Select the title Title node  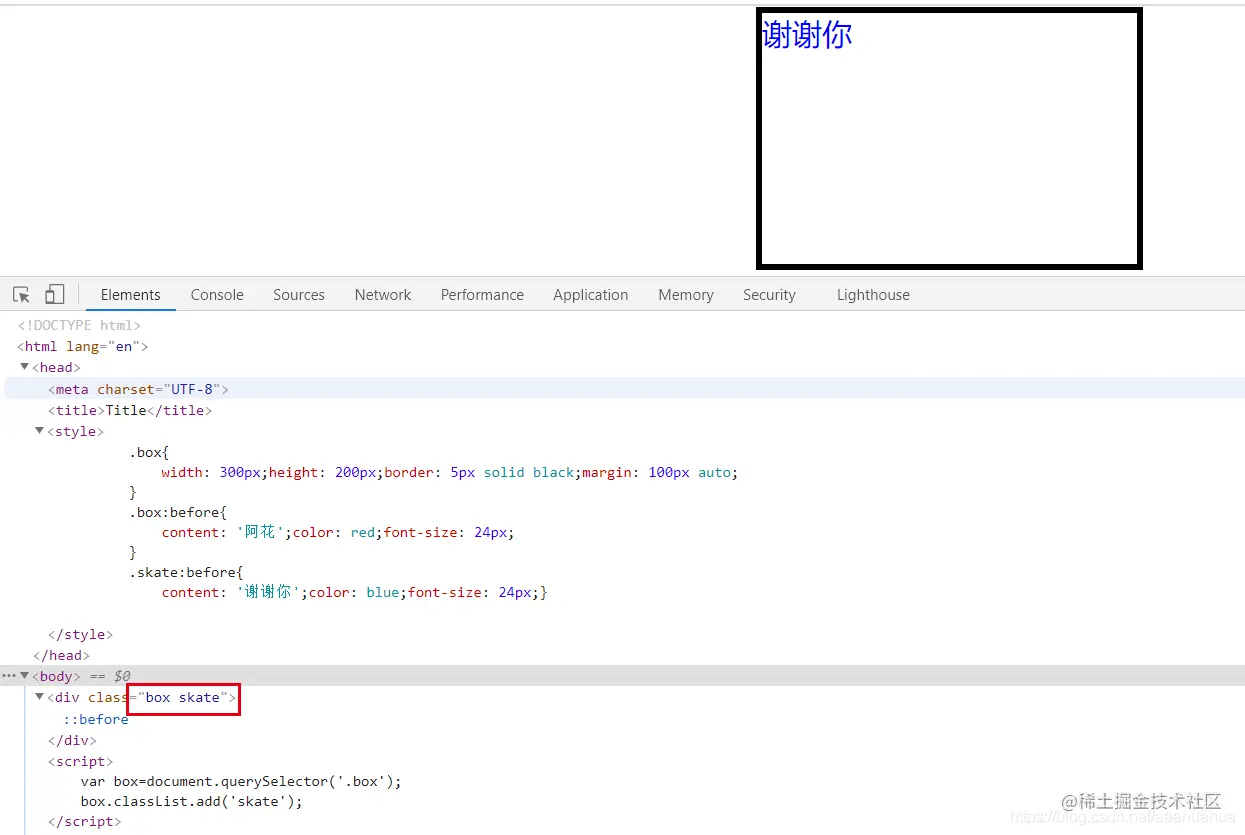click(130, 410)
